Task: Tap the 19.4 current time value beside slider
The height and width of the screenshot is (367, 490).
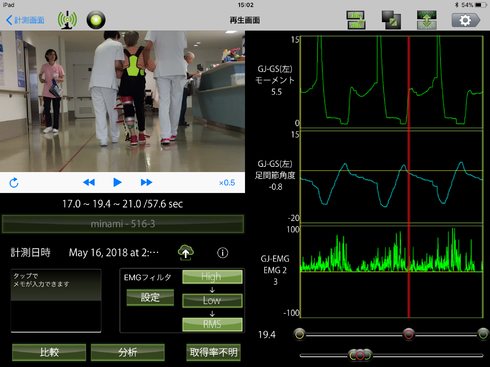Action: click(x=267, y=335)
